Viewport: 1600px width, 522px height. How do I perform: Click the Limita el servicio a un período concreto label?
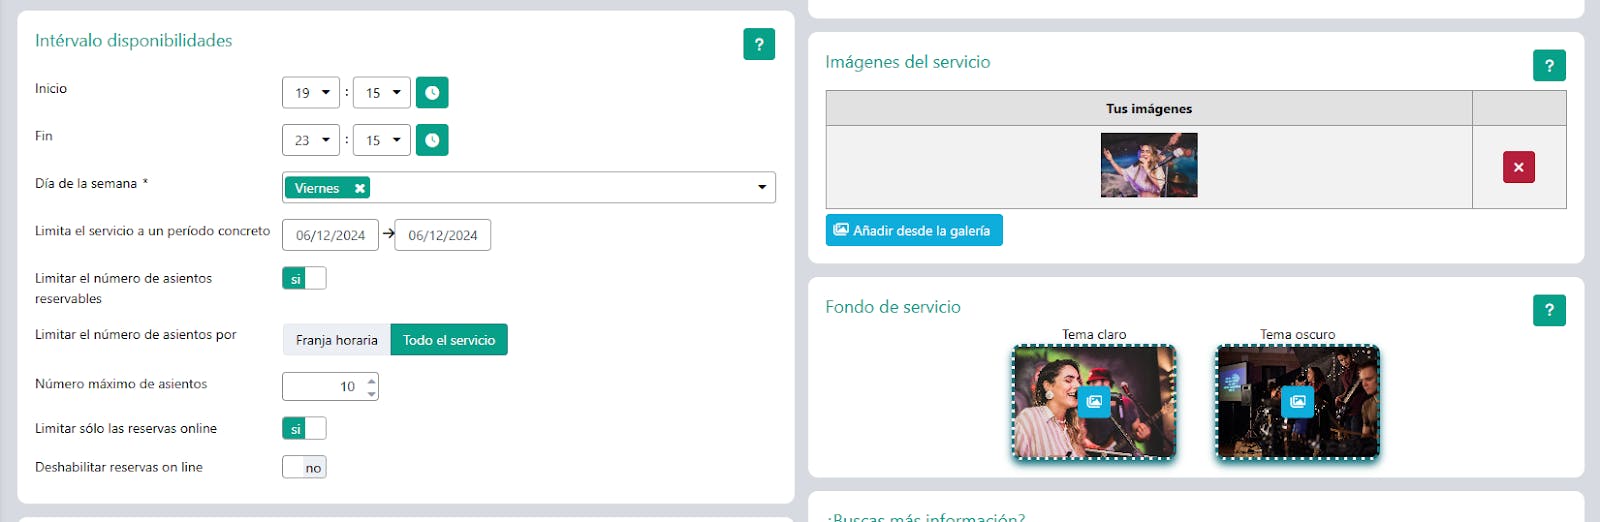(x=152, y=231)
